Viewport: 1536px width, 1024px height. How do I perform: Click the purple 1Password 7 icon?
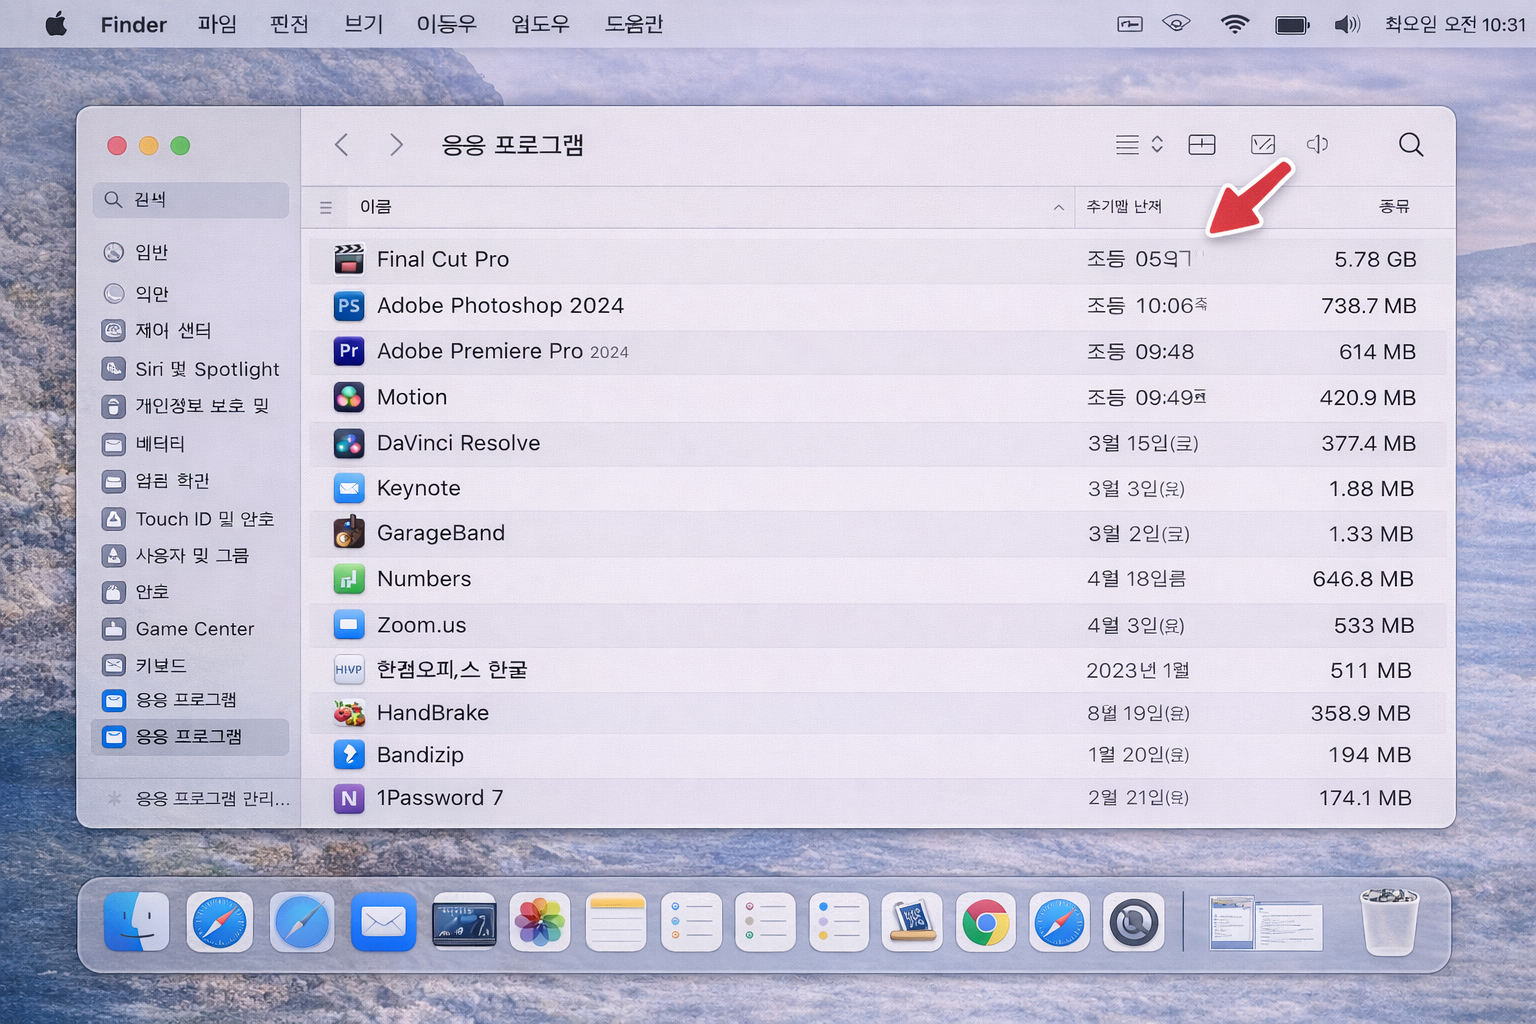(349, 798)
